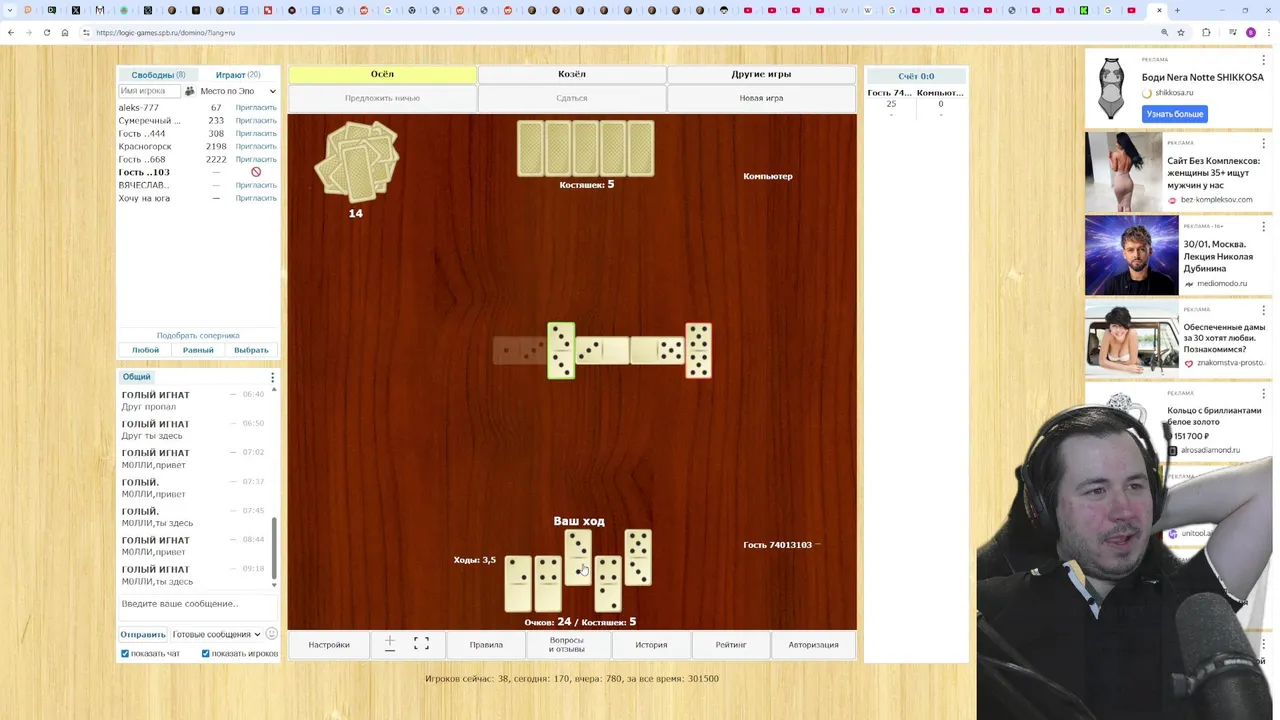
Task: Click the 'Авторизация' button
Action: click(x=813, y=645)
